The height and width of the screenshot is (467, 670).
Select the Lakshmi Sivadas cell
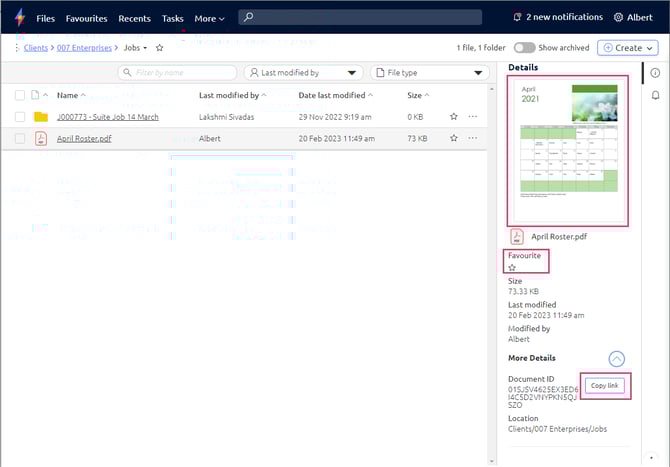coord(226,117)
